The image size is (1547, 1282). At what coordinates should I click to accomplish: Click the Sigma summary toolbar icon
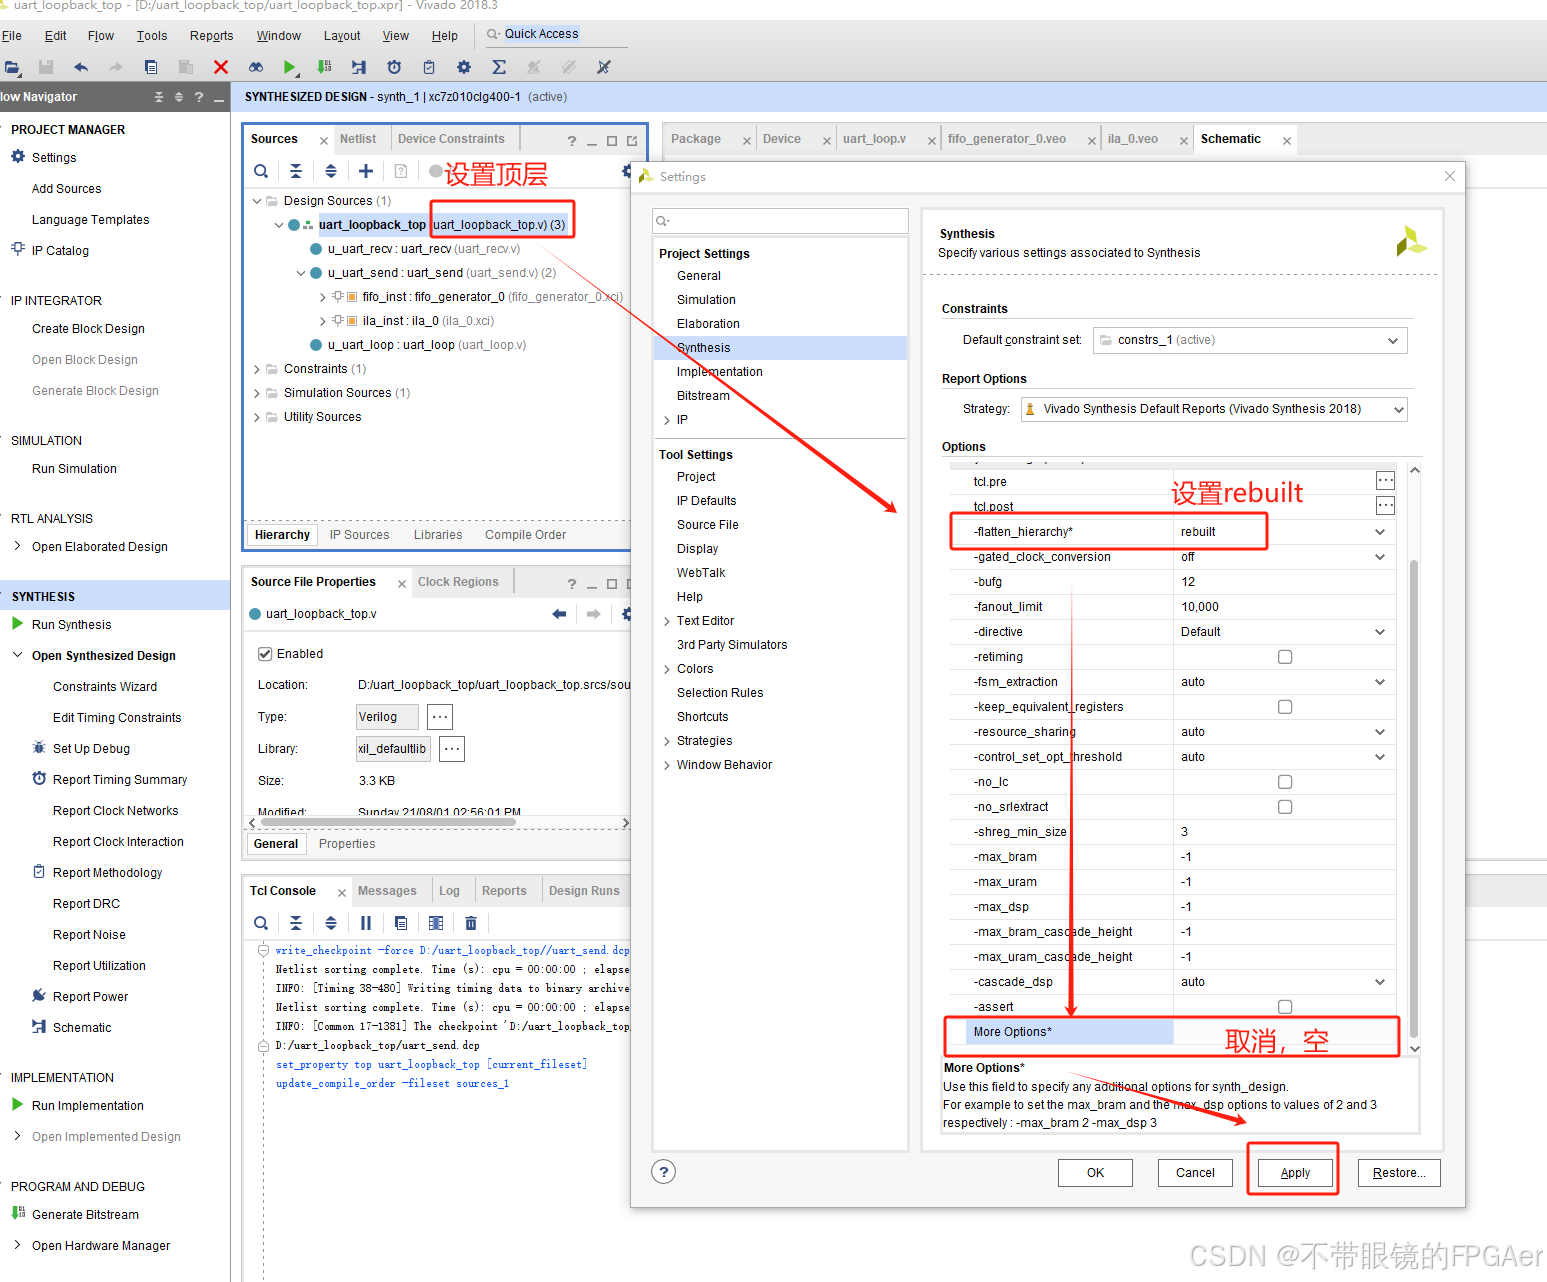(x=498, y=67)
